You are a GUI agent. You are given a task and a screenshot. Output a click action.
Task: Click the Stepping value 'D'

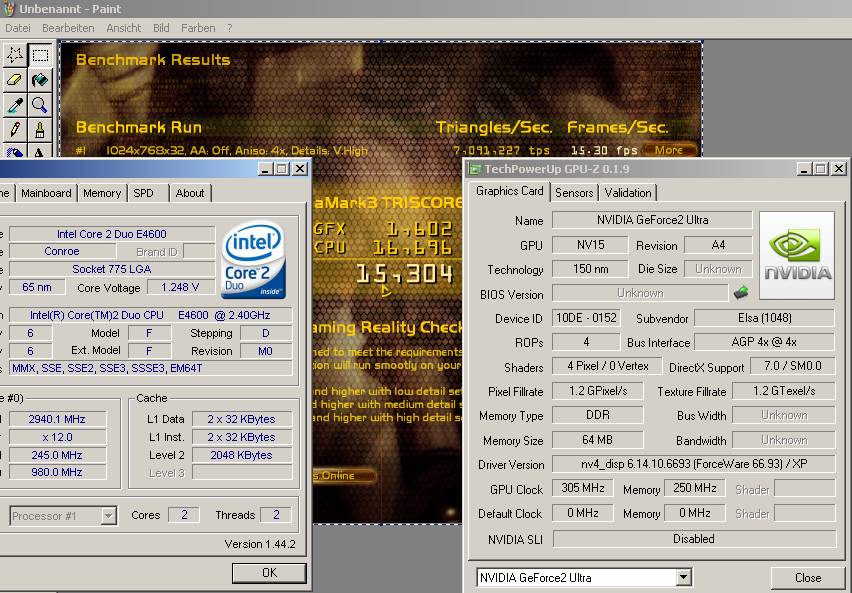pyautogui.click(x=265, y=333)
